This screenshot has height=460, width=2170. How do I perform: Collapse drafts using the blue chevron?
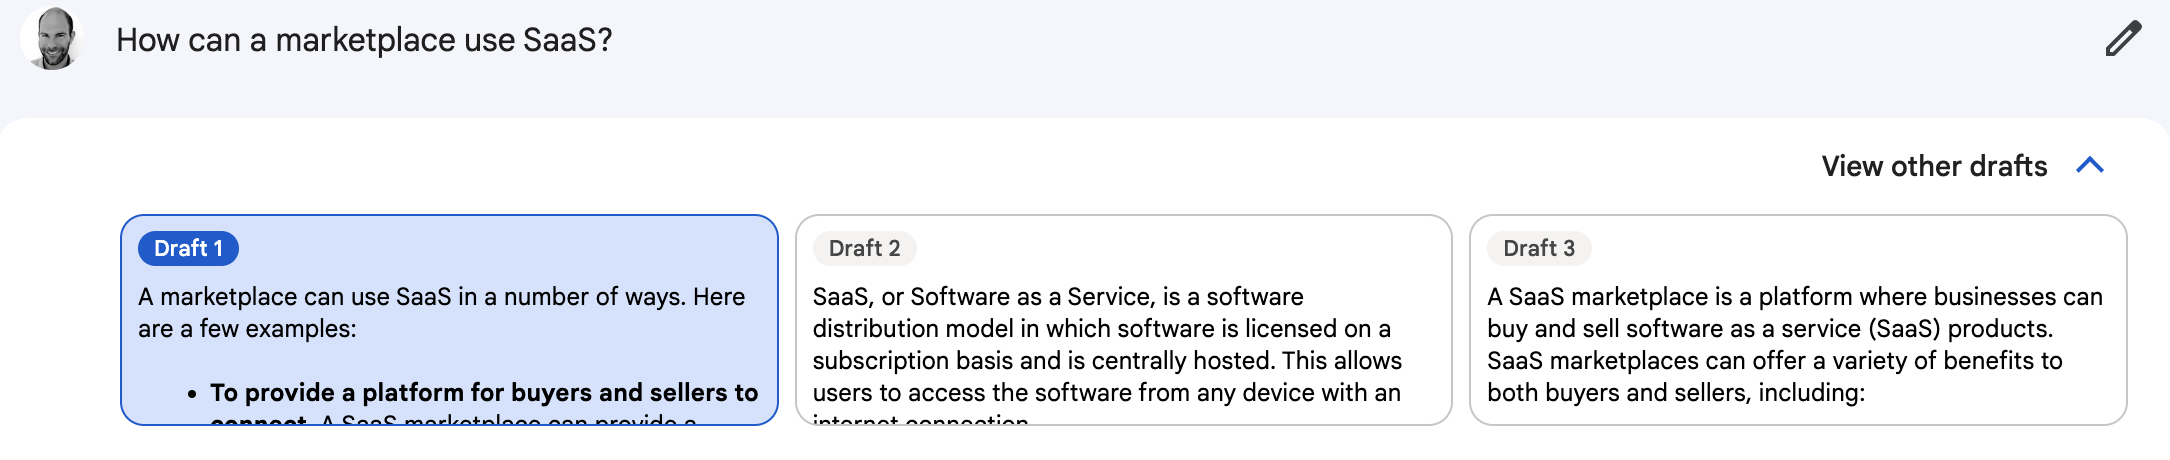coord(2090,165)
